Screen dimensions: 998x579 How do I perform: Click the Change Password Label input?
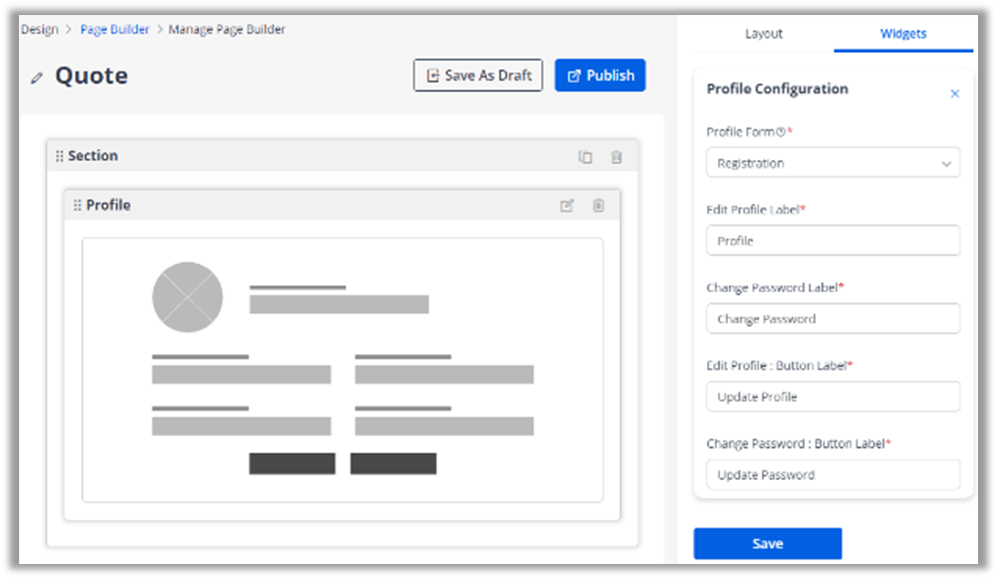[x=832, y=319]
